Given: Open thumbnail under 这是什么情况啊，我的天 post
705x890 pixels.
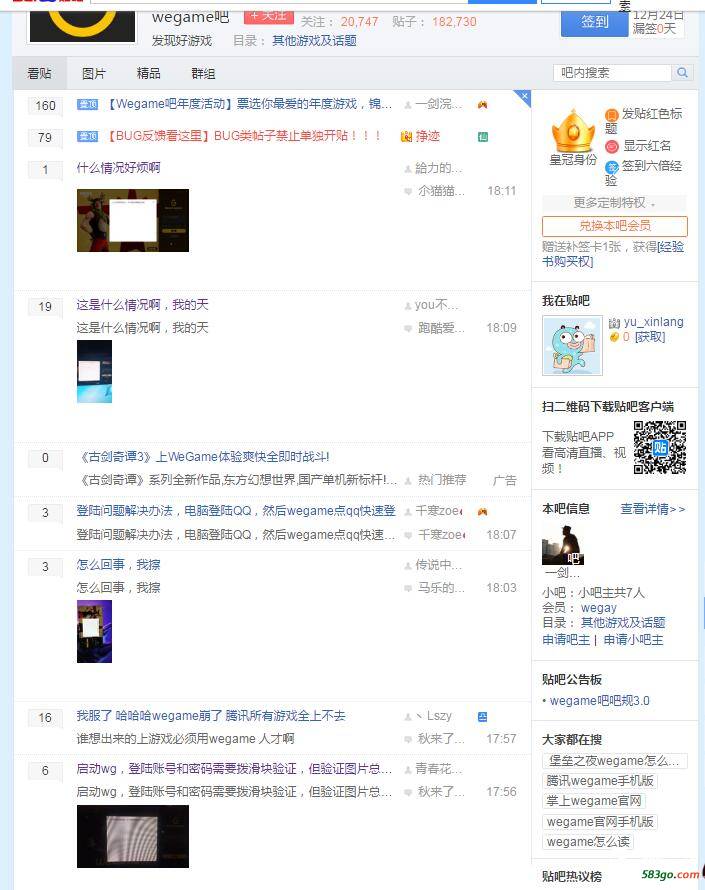Looking at the screenshot, I should (94, 371).
